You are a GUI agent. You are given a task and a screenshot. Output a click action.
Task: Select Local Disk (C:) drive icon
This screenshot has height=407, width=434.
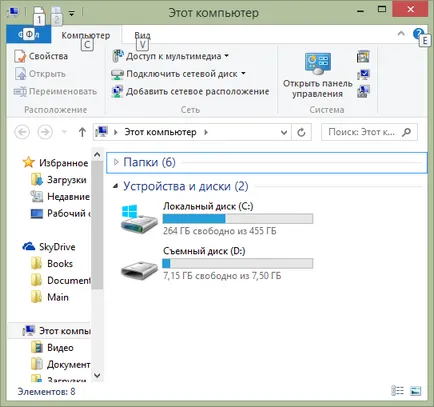(x=139, y=219)
